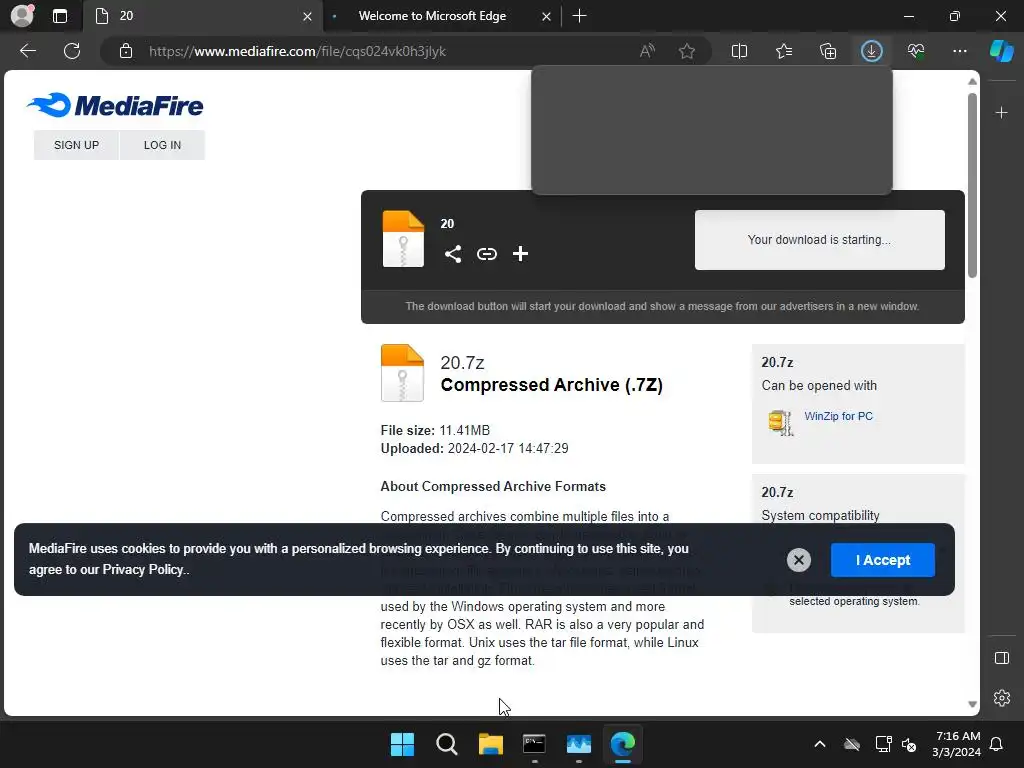The image size is (1024, 768).
Task: Open Settings and more ellipsis menu
Action: pos(959,51)
